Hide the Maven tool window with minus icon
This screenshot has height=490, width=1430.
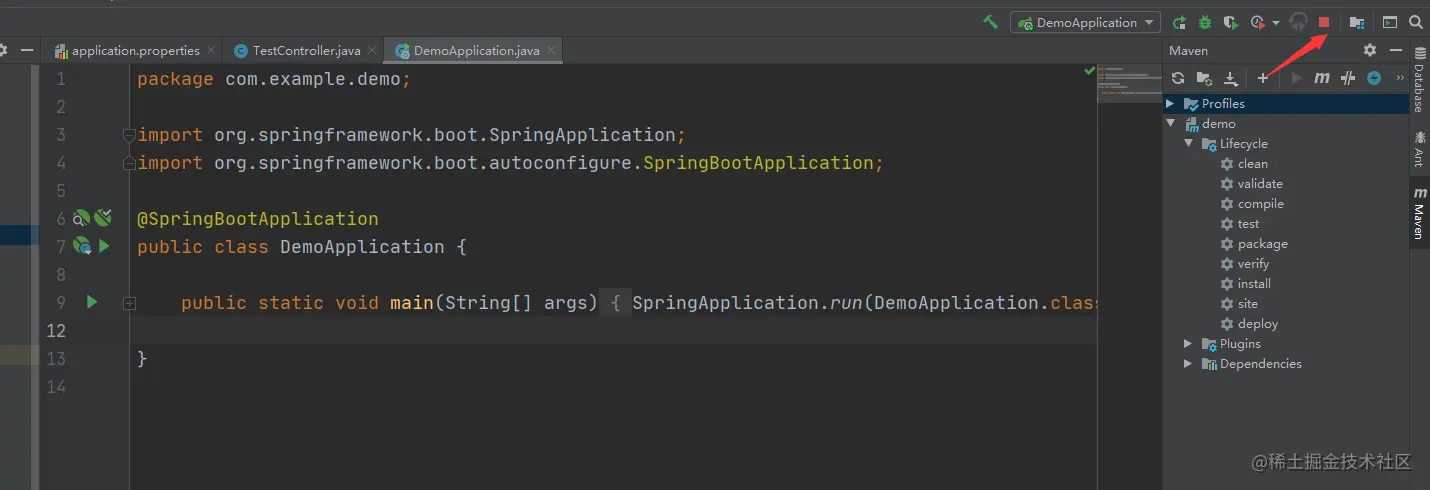tap(1395, 50)
